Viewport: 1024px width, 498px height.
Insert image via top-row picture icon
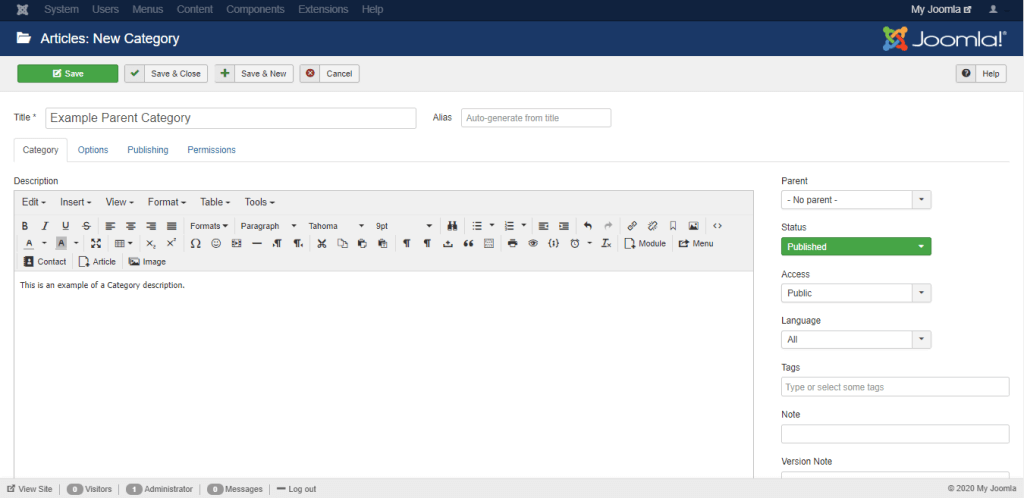694,226
